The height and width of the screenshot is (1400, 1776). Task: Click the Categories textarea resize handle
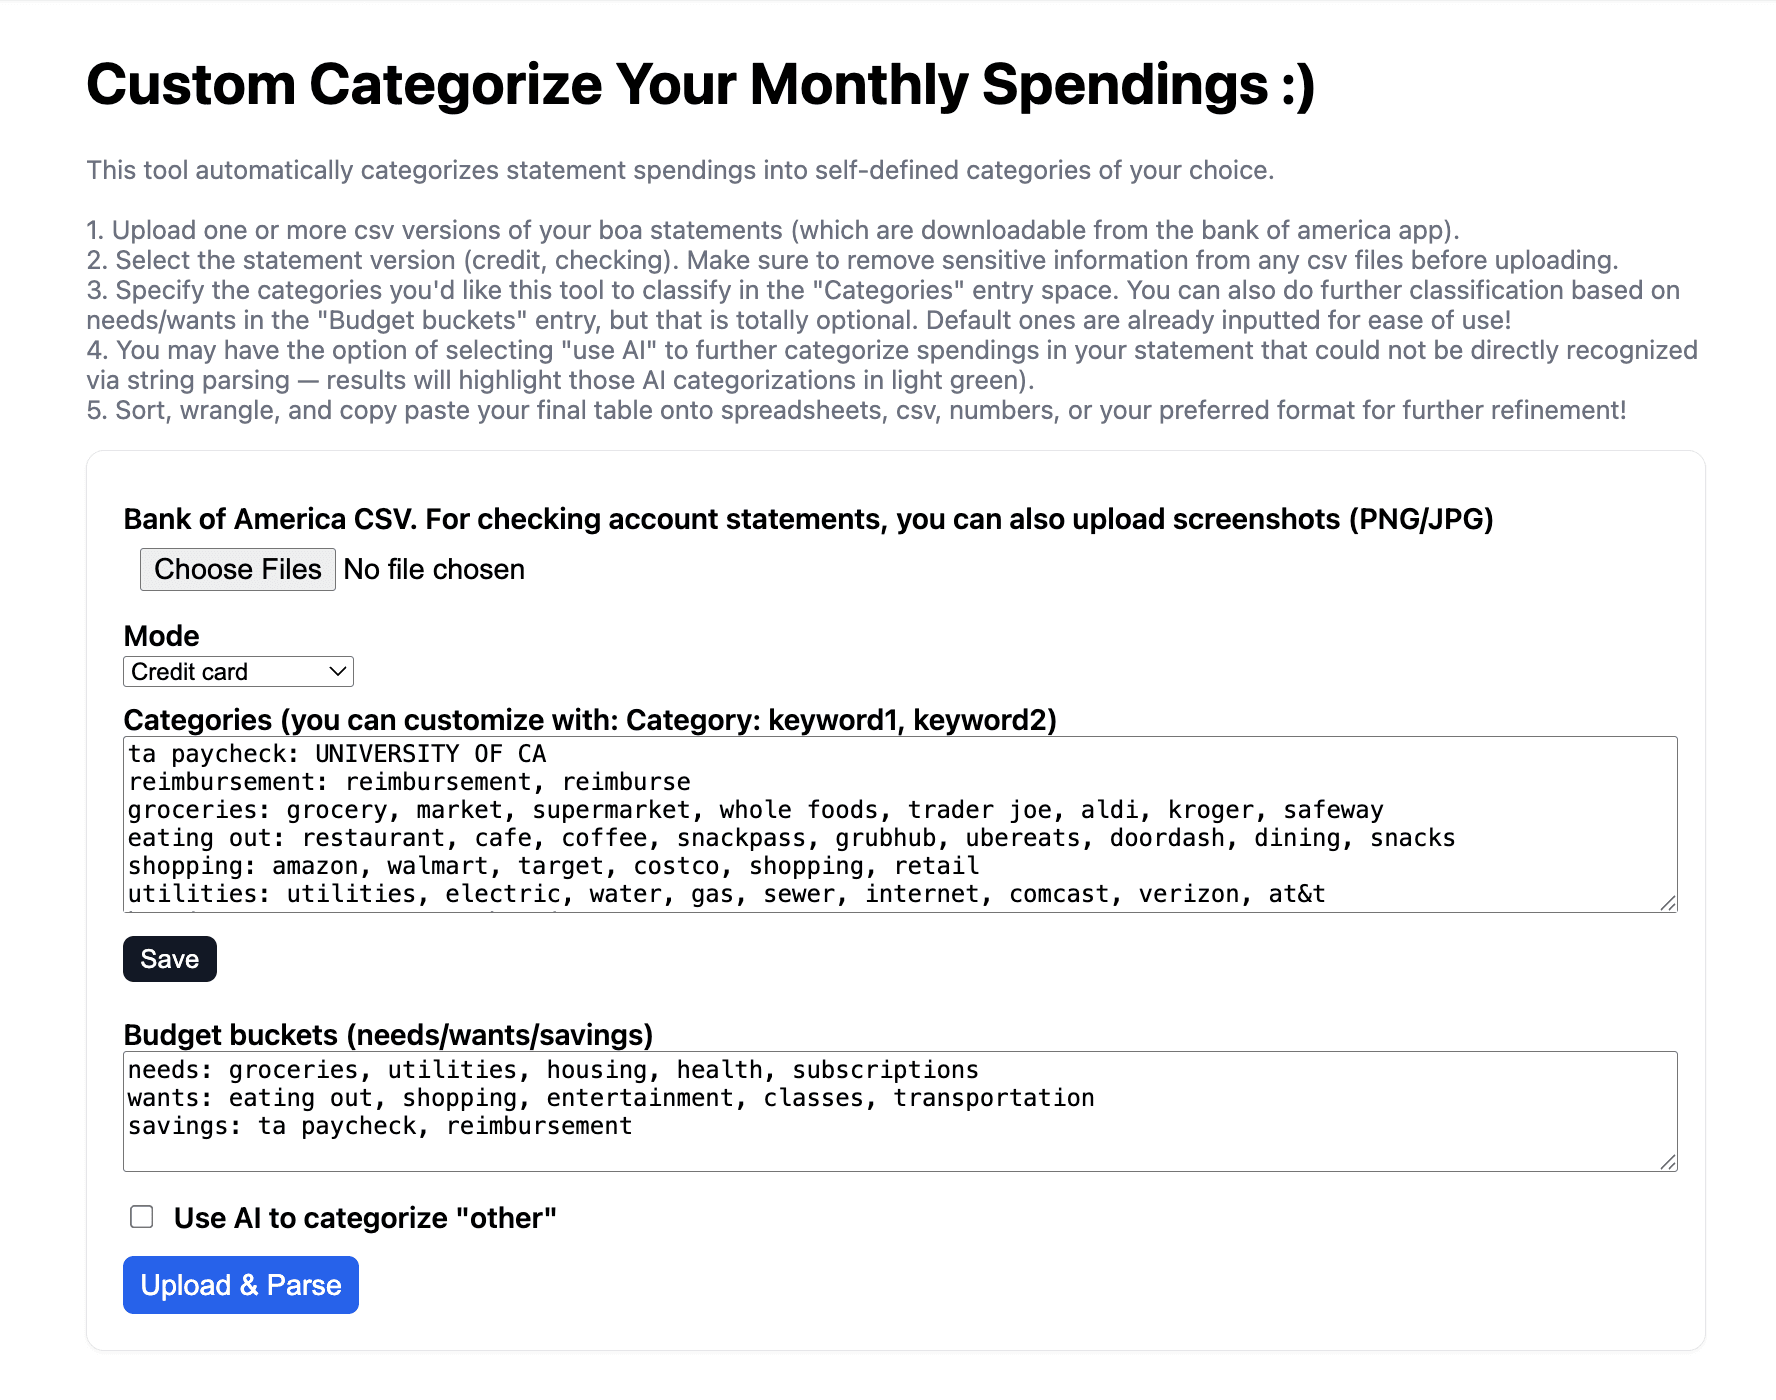tap(1666, 903)
